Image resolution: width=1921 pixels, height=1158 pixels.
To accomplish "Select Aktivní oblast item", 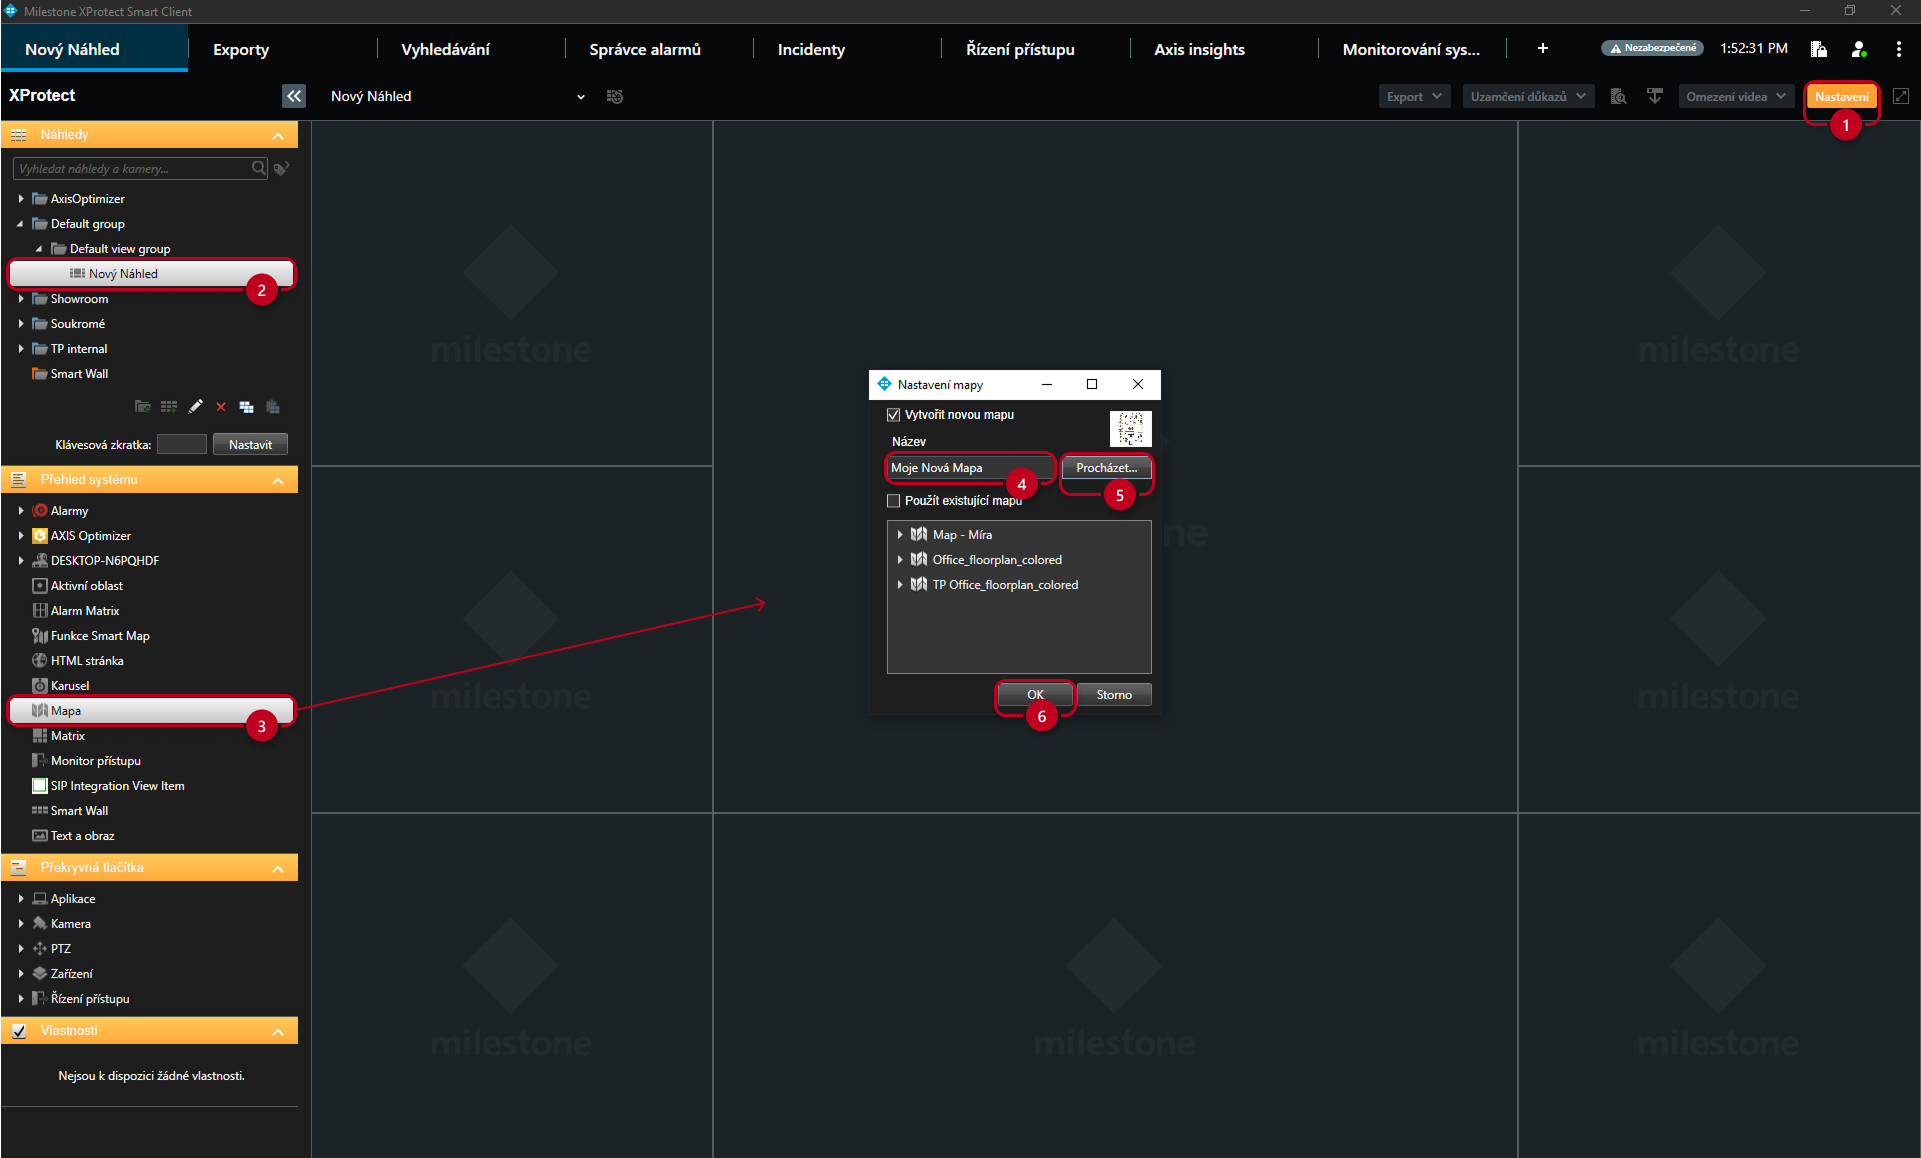I will [x=86, y=586].
